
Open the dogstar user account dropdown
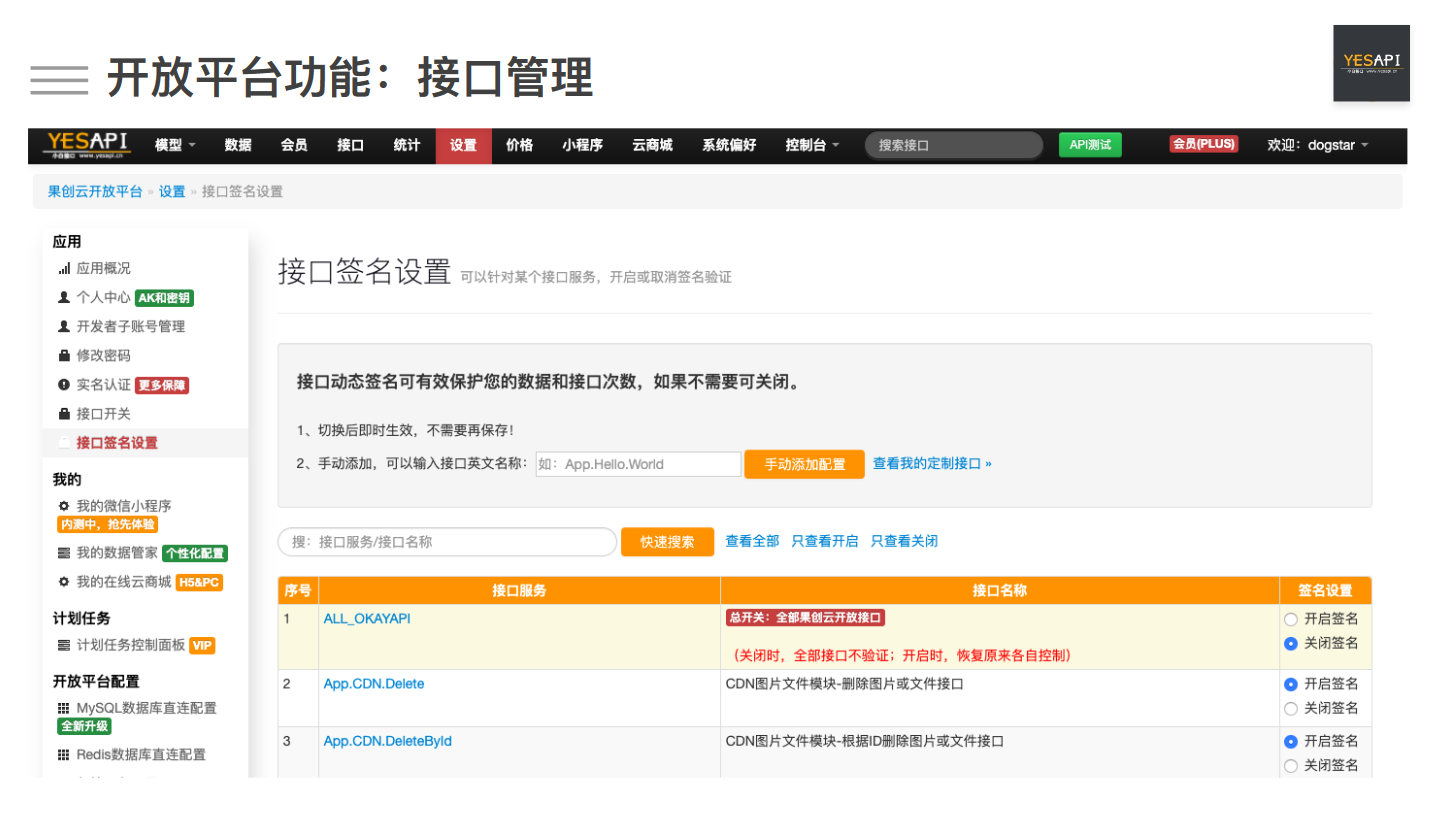click(1317, 145)
